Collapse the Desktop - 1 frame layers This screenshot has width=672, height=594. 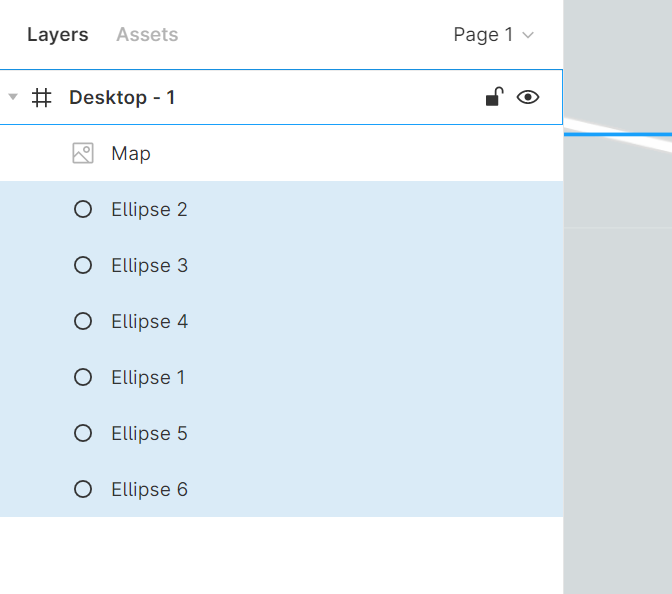[x=13, y=97]
